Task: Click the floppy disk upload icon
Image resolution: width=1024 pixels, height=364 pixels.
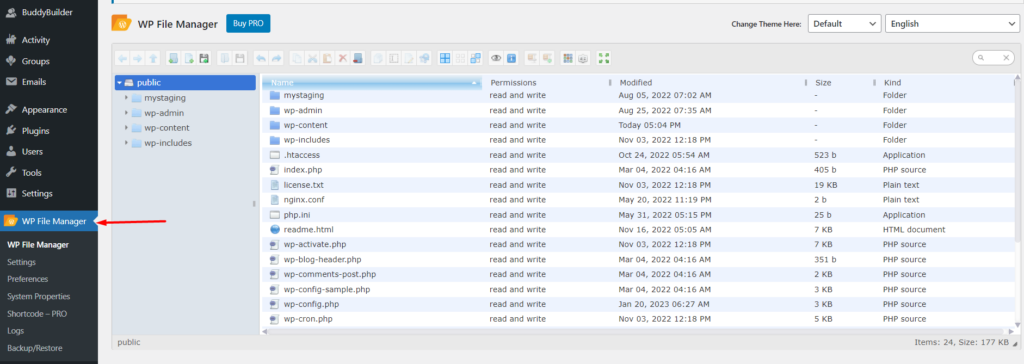Action: 204,58
